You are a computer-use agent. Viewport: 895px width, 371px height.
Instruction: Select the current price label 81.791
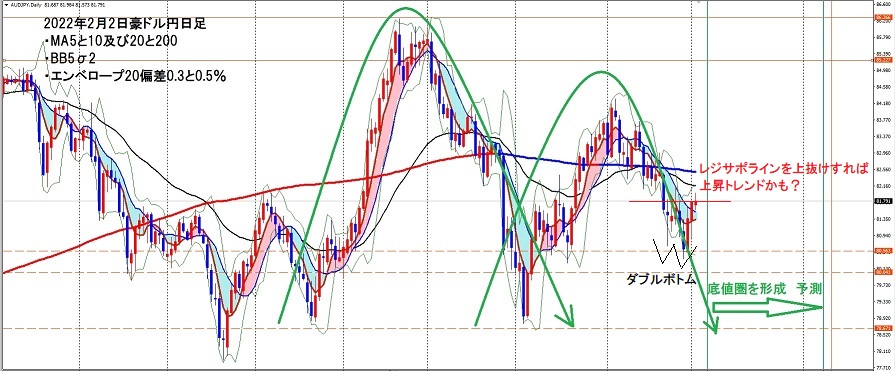click(883, 201)
